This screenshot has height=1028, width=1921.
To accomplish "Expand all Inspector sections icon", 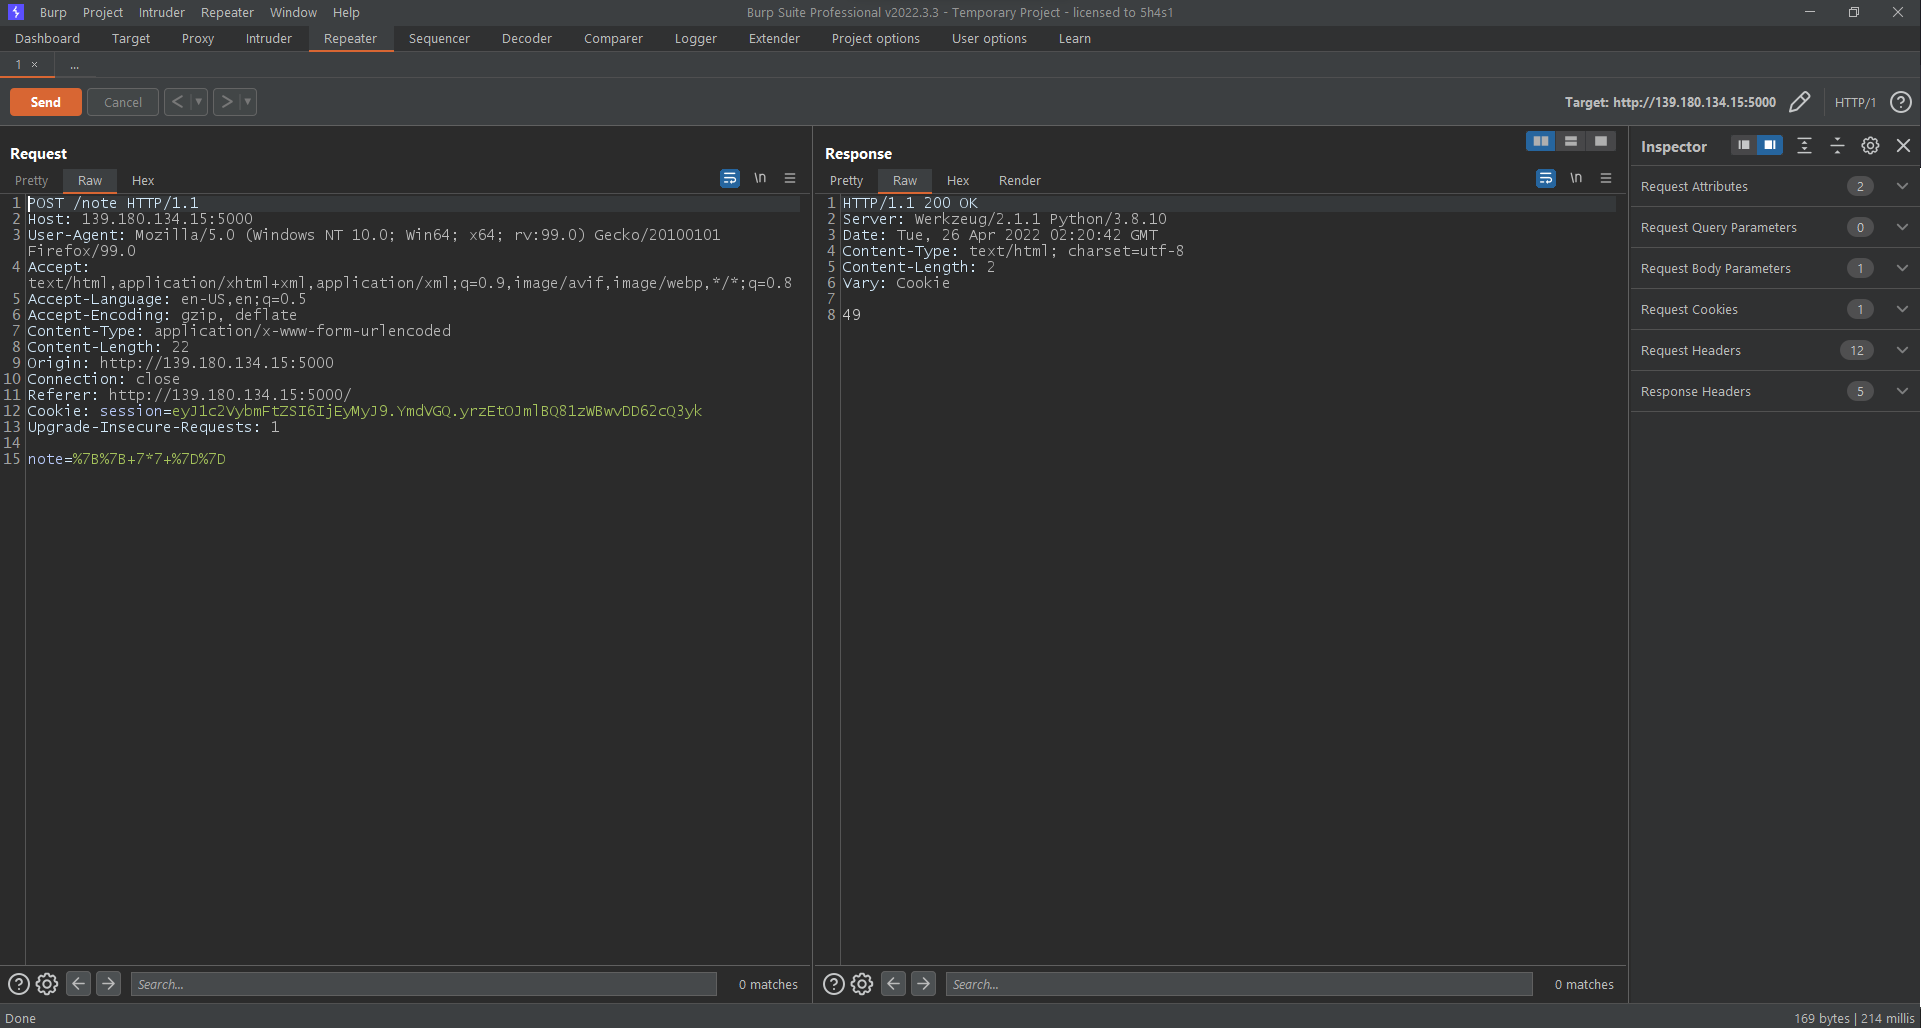I will click(x=1804, y=146).
